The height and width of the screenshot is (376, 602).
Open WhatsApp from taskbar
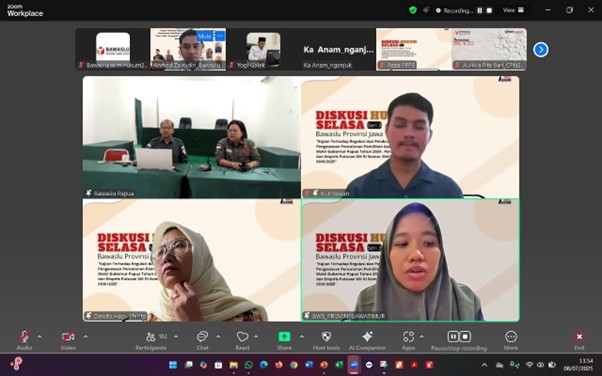tap(248, 364)
